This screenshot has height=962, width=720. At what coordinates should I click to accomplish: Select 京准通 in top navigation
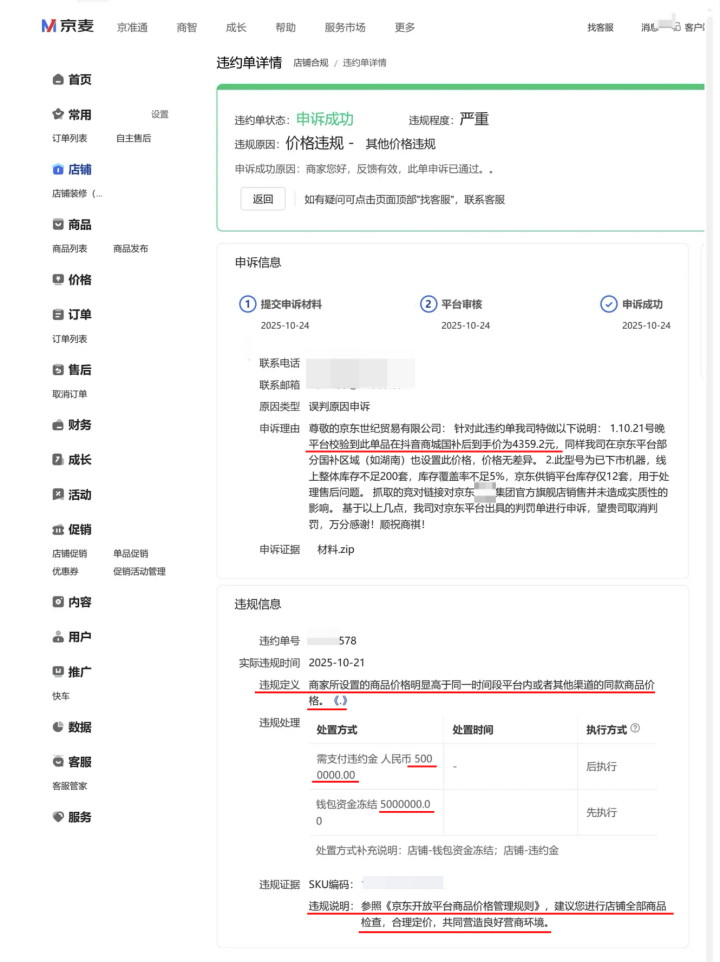coord(132,27)
